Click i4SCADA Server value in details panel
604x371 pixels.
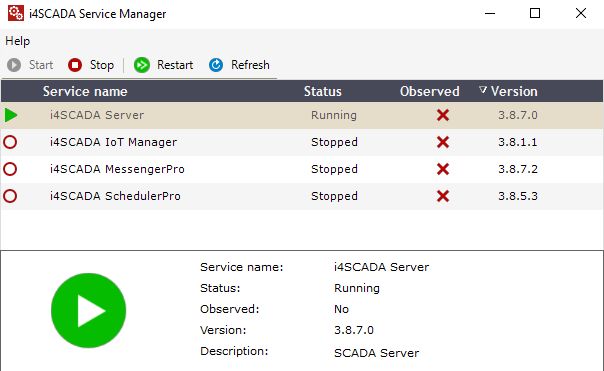tap(381, 267)
